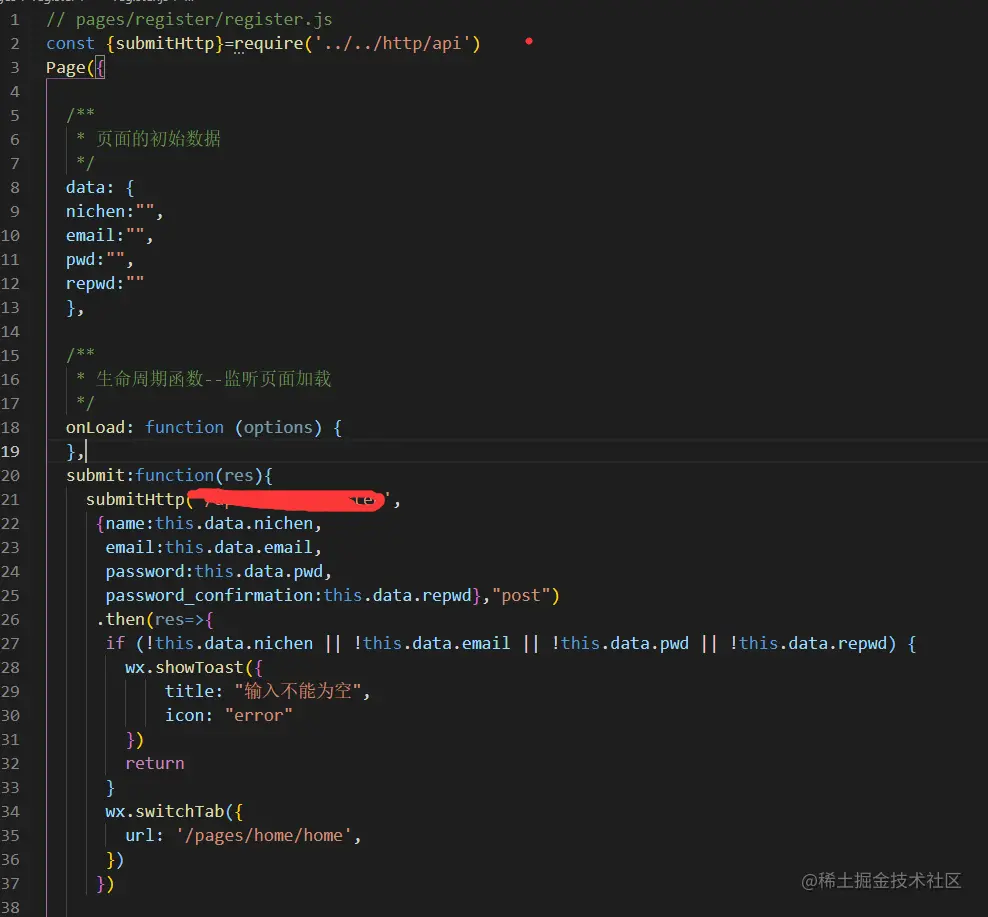This screenshot has height=917, width=988.
Task: Click "password:this.data.pwd" on line 24
Action: click(x=214, y=572)
